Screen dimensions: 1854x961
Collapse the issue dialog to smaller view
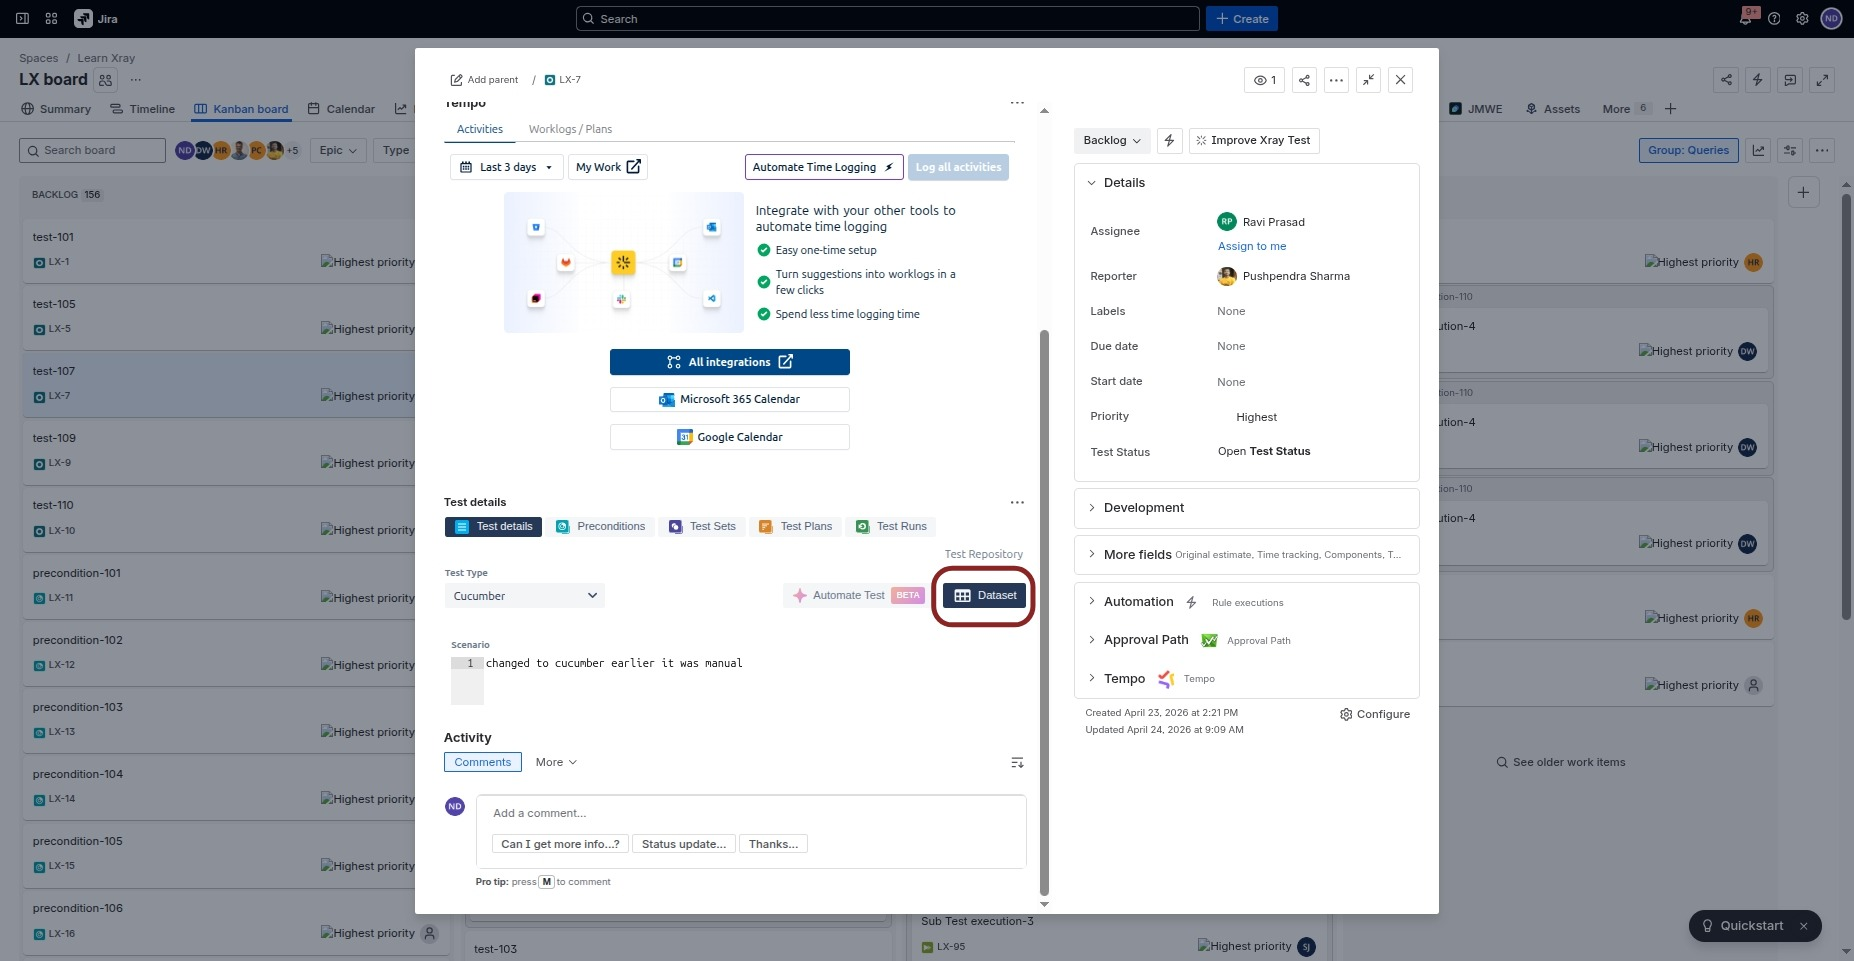1368,80
